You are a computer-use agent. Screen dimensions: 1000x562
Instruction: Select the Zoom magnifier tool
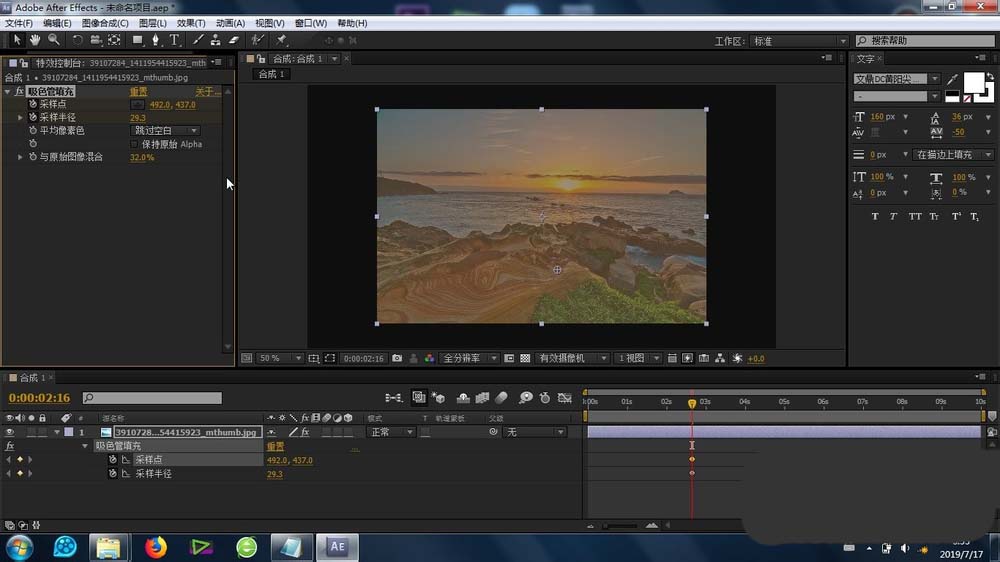[53, 40]
